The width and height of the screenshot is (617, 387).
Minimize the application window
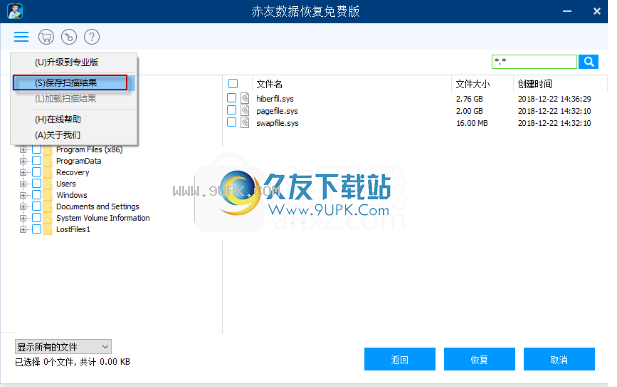point(567,11)
